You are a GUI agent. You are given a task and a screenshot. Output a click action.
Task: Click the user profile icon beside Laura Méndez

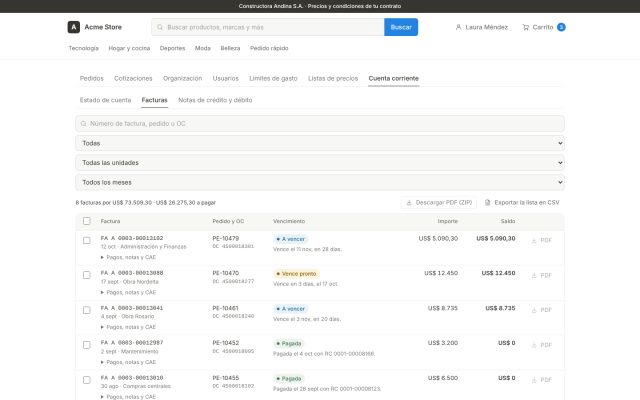click(458, 27)
